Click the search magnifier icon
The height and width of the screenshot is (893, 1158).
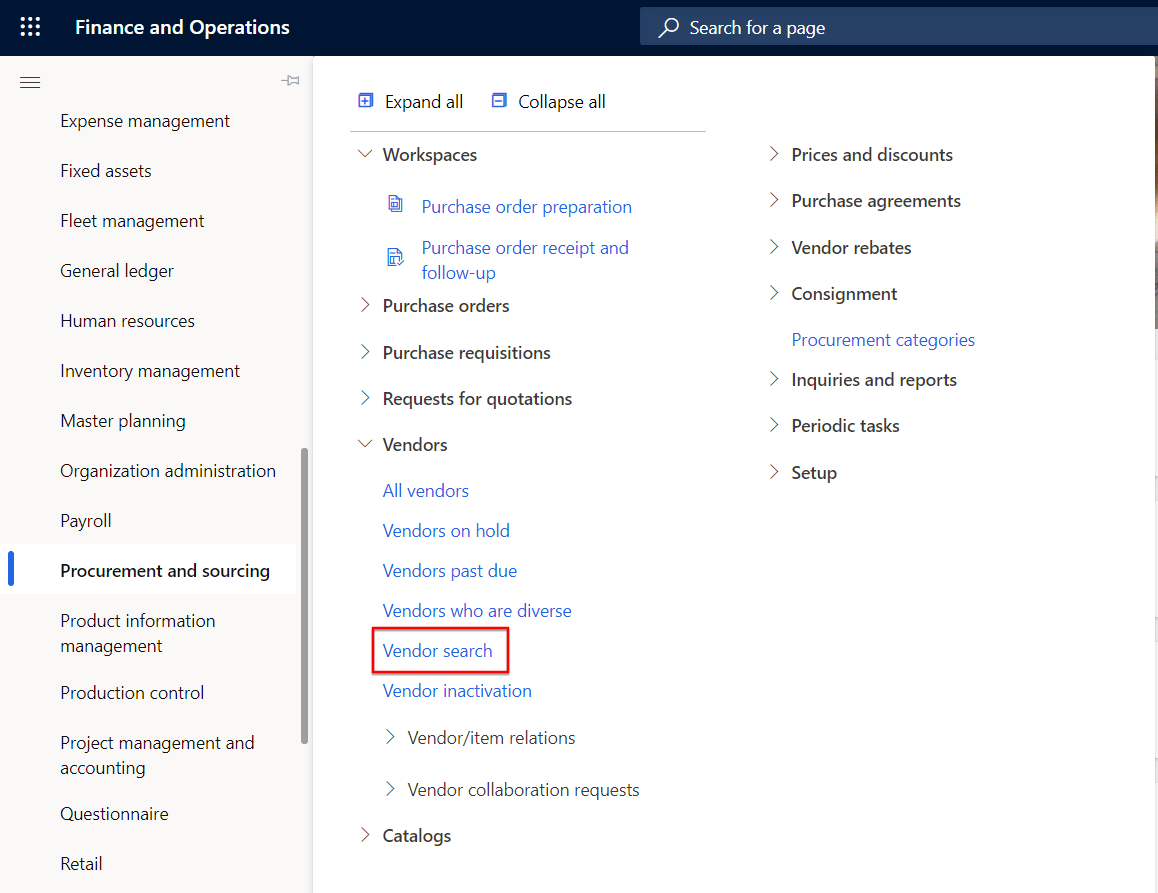(669, 27)
